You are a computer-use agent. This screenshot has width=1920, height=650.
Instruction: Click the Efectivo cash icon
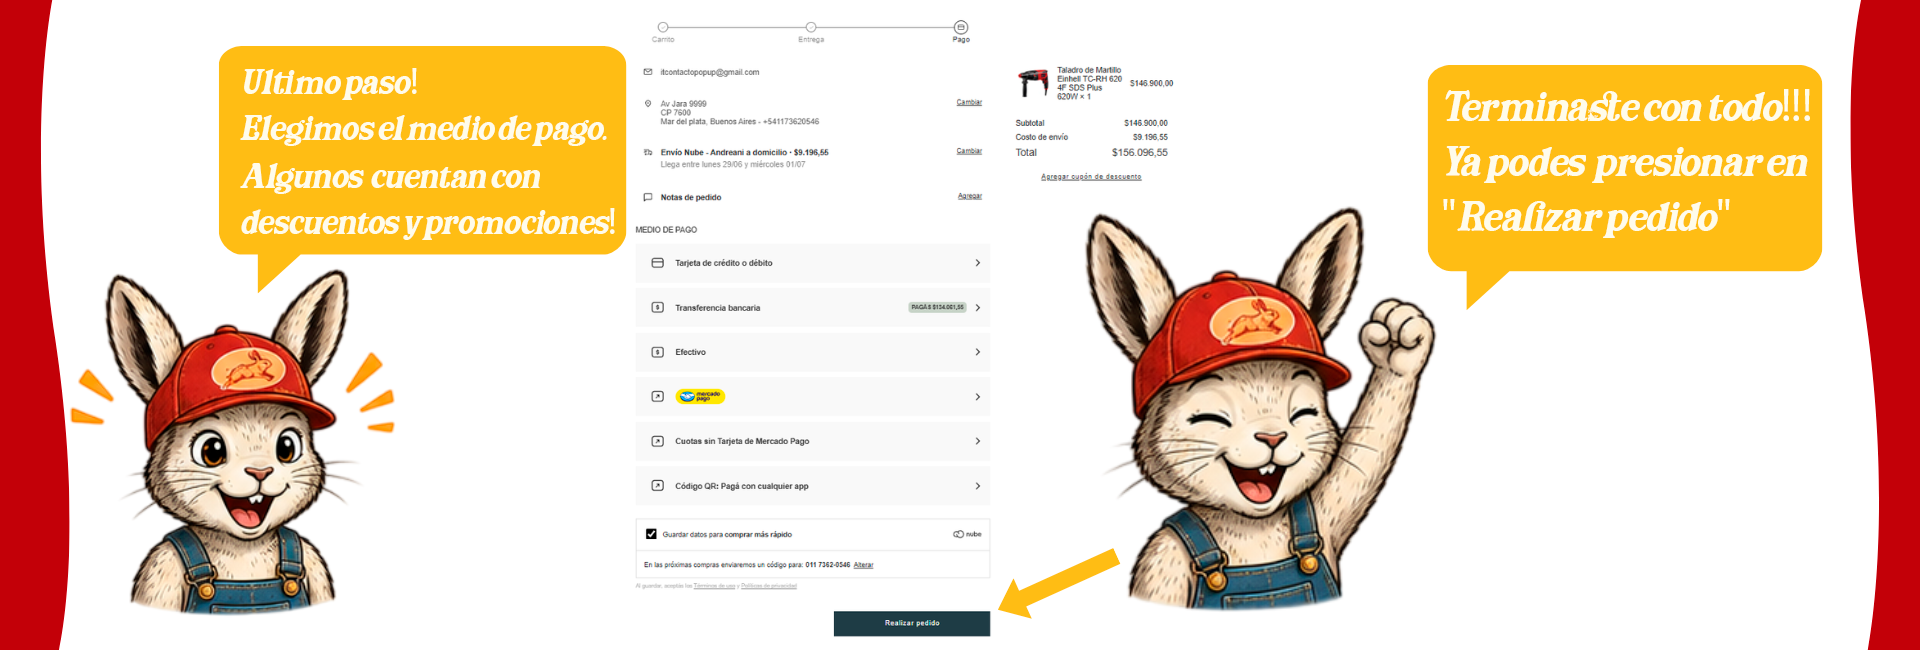657,352
